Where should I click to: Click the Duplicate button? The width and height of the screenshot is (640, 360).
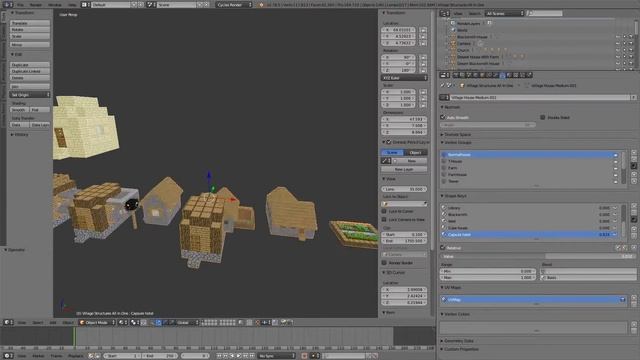[x=30, y=65]
